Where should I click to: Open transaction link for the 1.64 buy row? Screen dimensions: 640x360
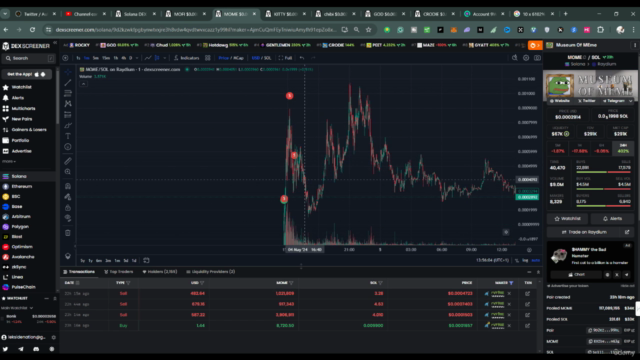[x=527, y=326]
